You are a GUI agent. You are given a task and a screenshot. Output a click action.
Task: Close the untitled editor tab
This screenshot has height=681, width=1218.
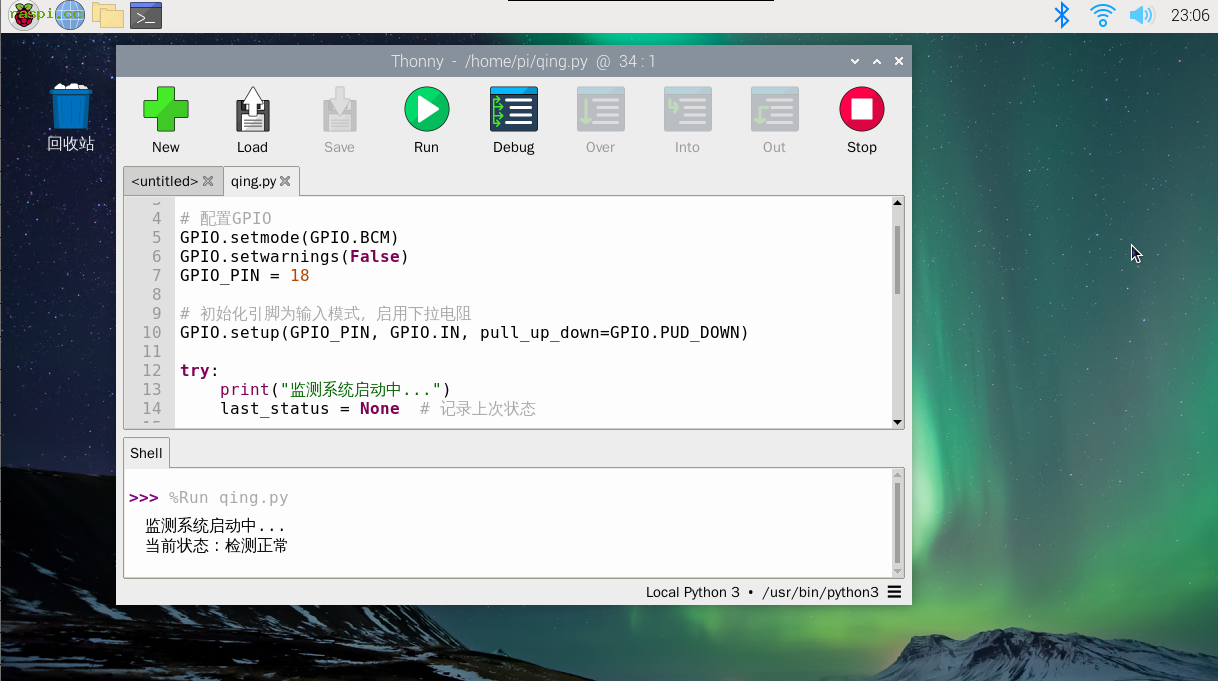[208, 181]
